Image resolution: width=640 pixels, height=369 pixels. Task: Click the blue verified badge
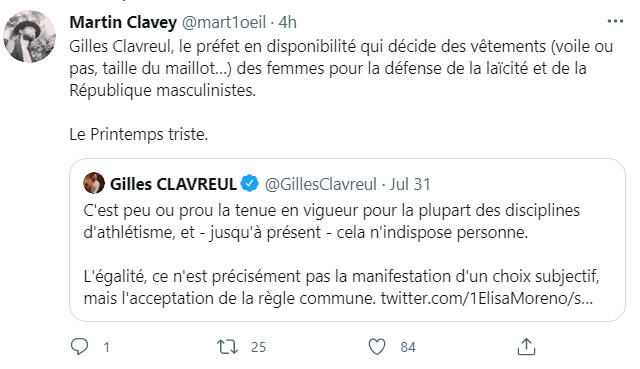coord(250,184)
